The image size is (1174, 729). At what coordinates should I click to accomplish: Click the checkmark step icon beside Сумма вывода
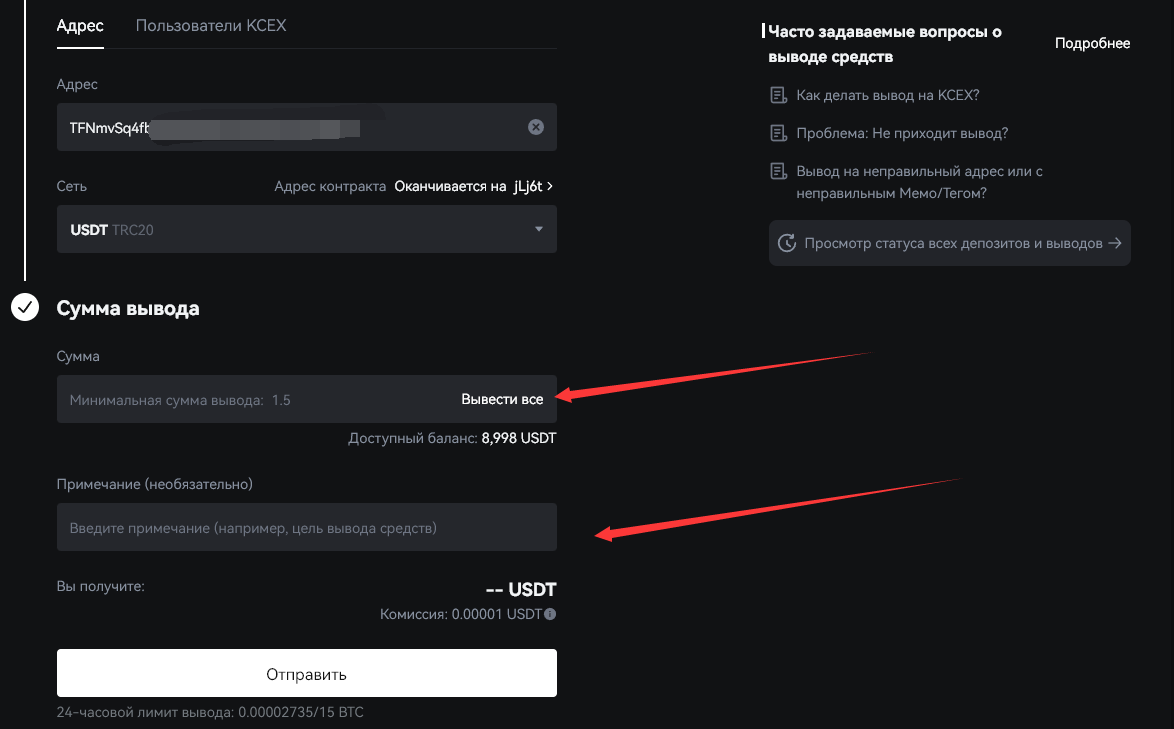pos(25,308)
